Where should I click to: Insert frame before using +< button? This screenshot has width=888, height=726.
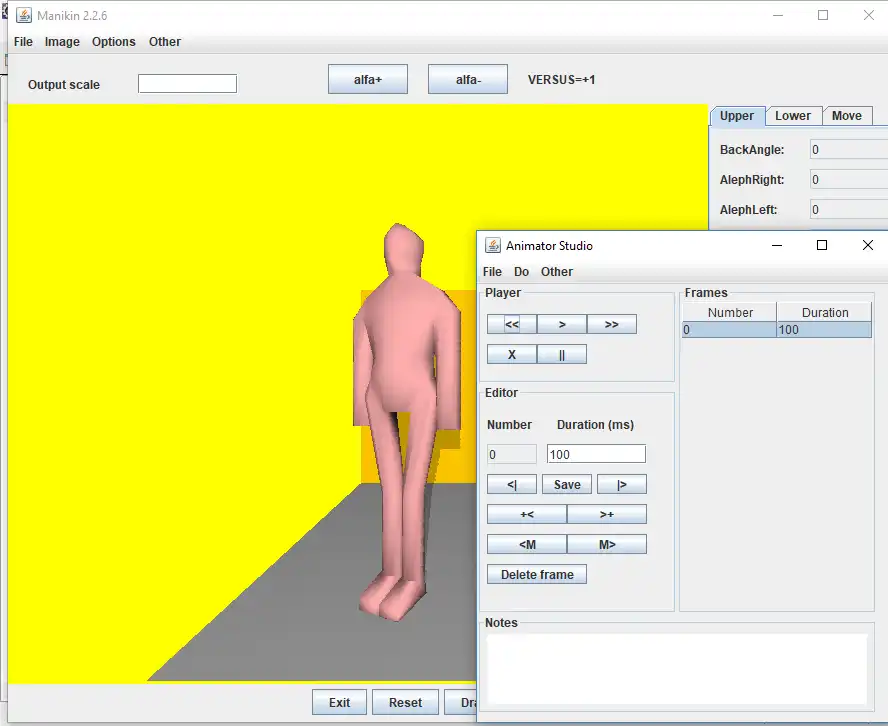[527, 514]
